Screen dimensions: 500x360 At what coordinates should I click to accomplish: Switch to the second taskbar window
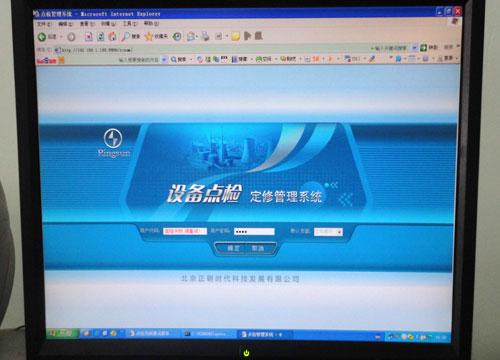click(208, 333)
